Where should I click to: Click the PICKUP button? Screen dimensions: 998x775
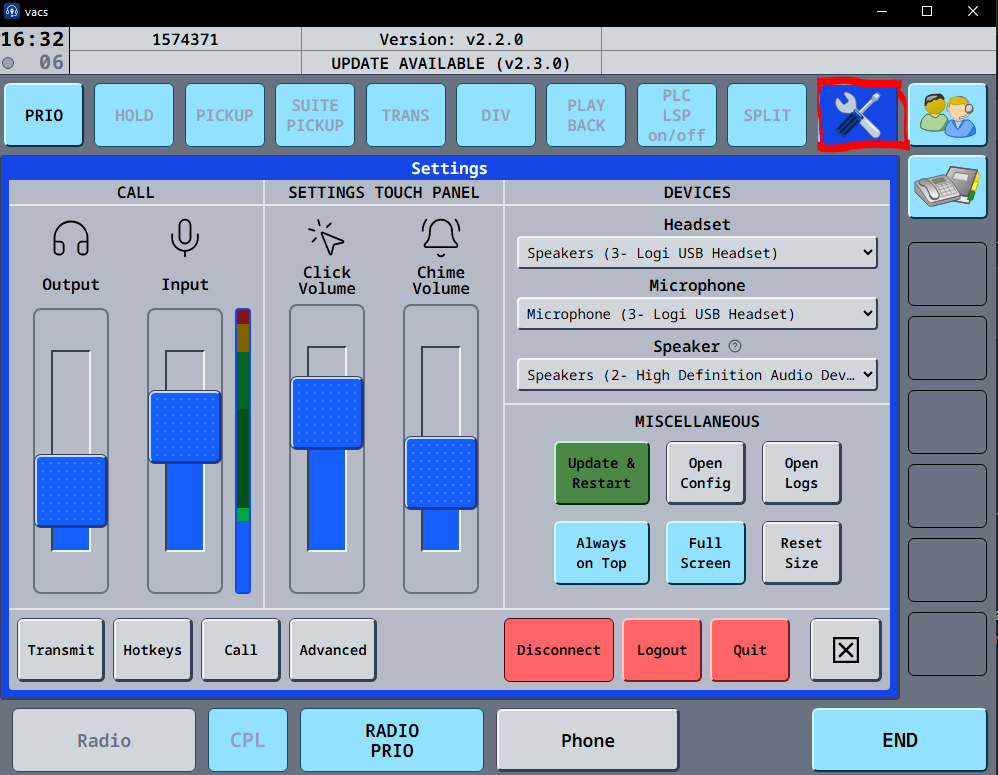pos(225,115)
